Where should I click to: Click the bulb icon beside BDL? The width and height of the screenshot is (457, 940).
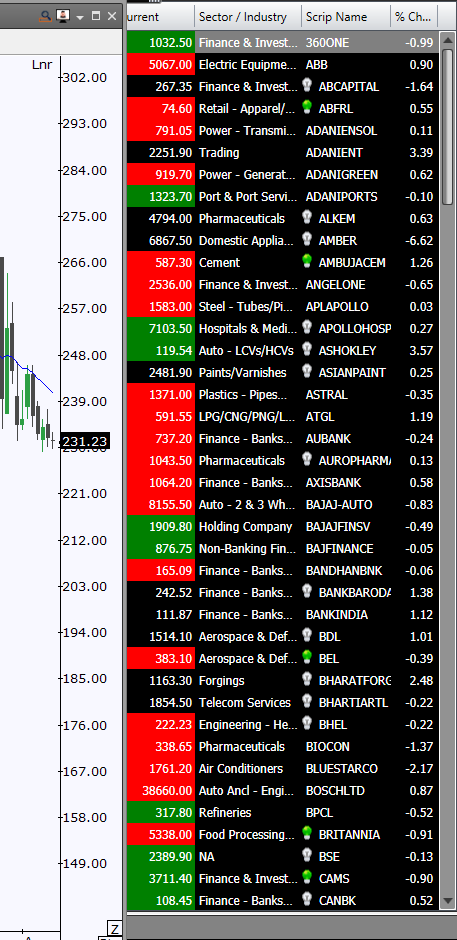tap(307, 636)
